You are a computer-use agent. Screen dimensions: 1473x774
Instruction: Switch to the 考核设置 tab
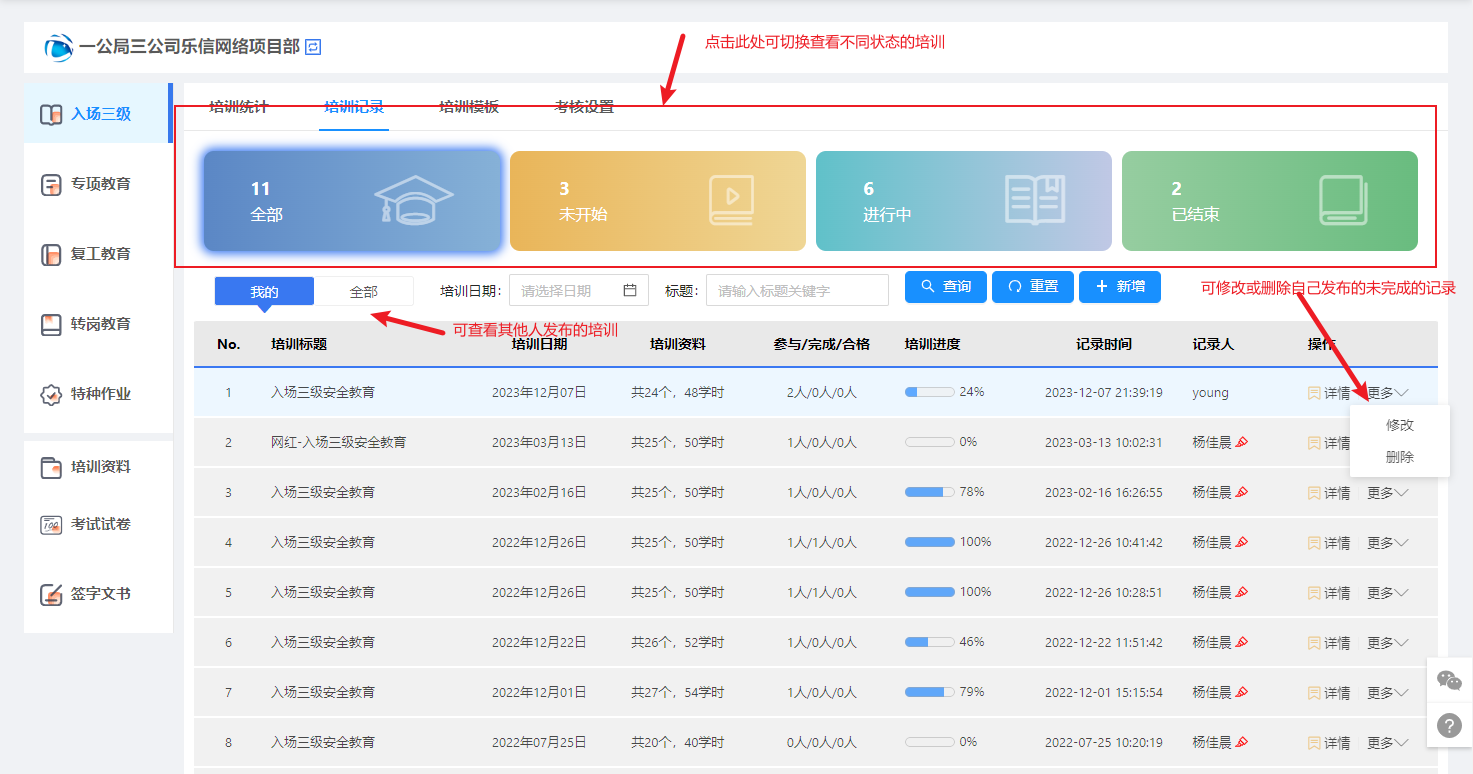(584, 107)
